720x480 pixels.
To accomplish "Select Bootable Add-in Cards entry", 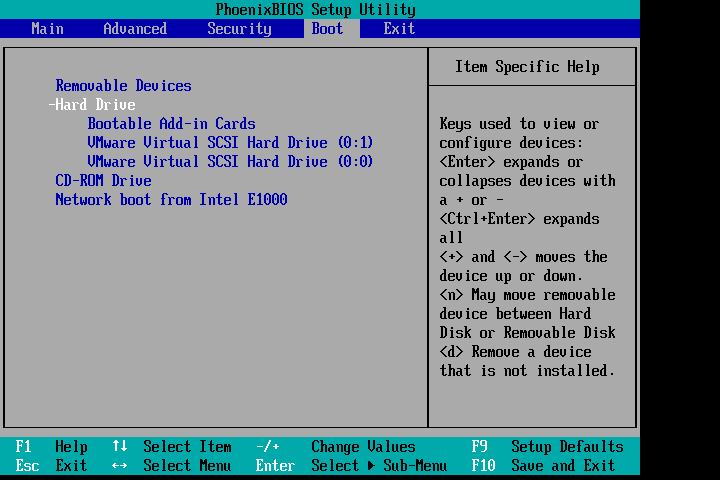I will point(171,124).
